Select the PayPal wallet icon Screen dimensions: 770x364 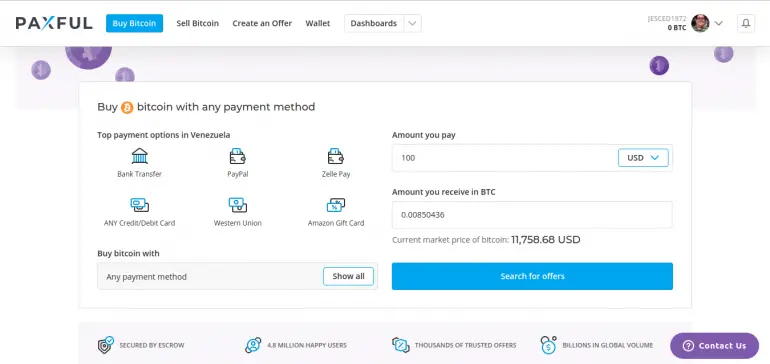tap(238, 156)
